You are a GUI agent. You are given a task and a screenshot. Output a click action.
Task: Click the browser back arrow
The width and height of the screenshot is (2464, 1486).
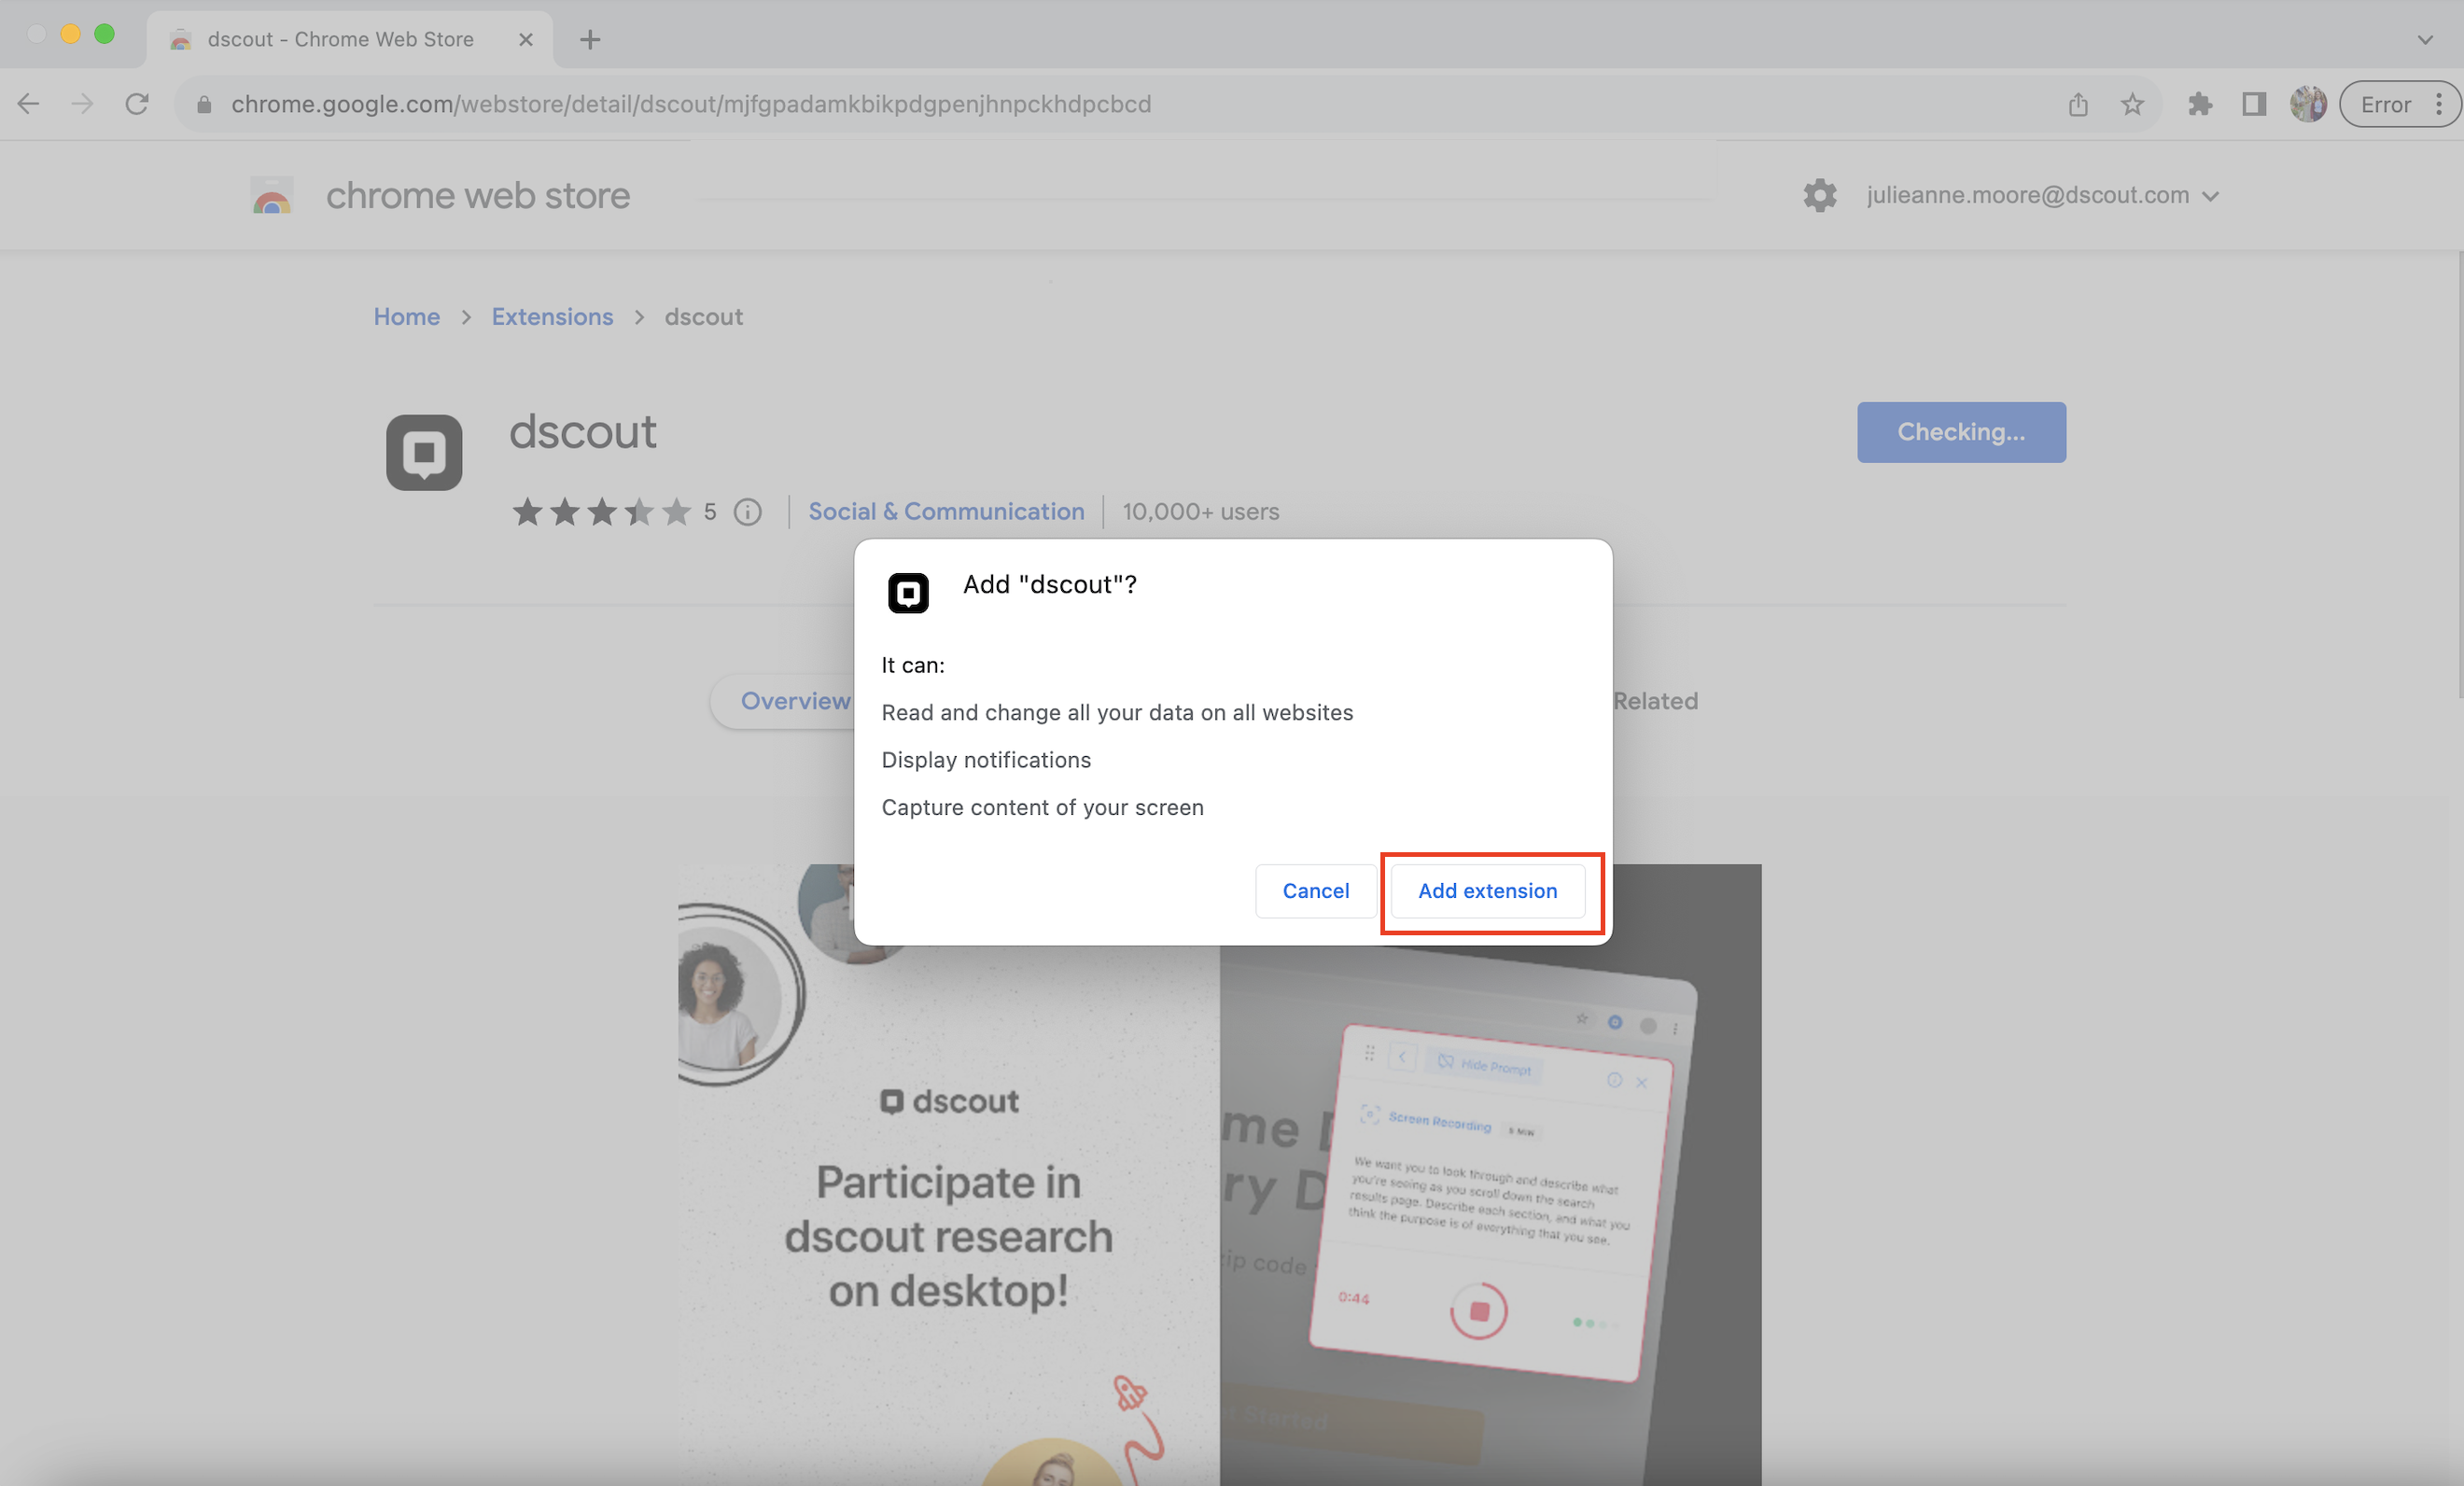(x=28, y=104)
